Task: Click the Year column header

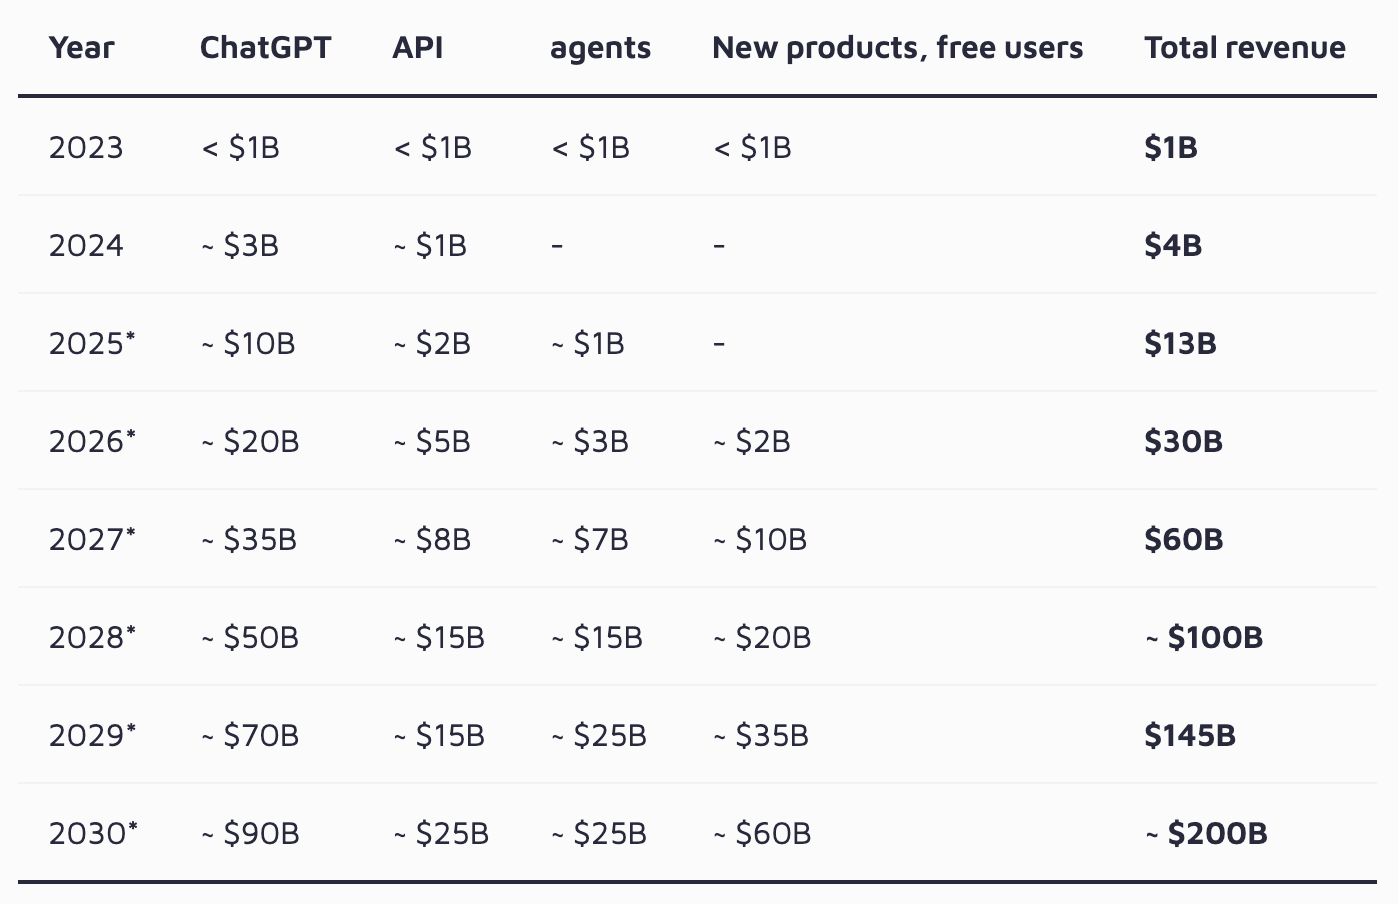Action: 81,48
